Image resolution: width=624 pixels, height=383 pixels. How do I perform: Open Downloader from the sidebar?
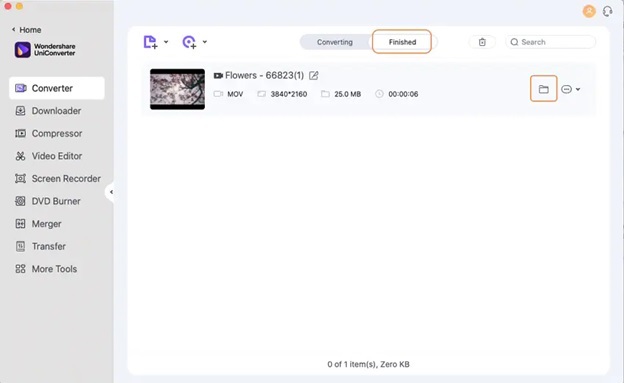coord(57,111)
